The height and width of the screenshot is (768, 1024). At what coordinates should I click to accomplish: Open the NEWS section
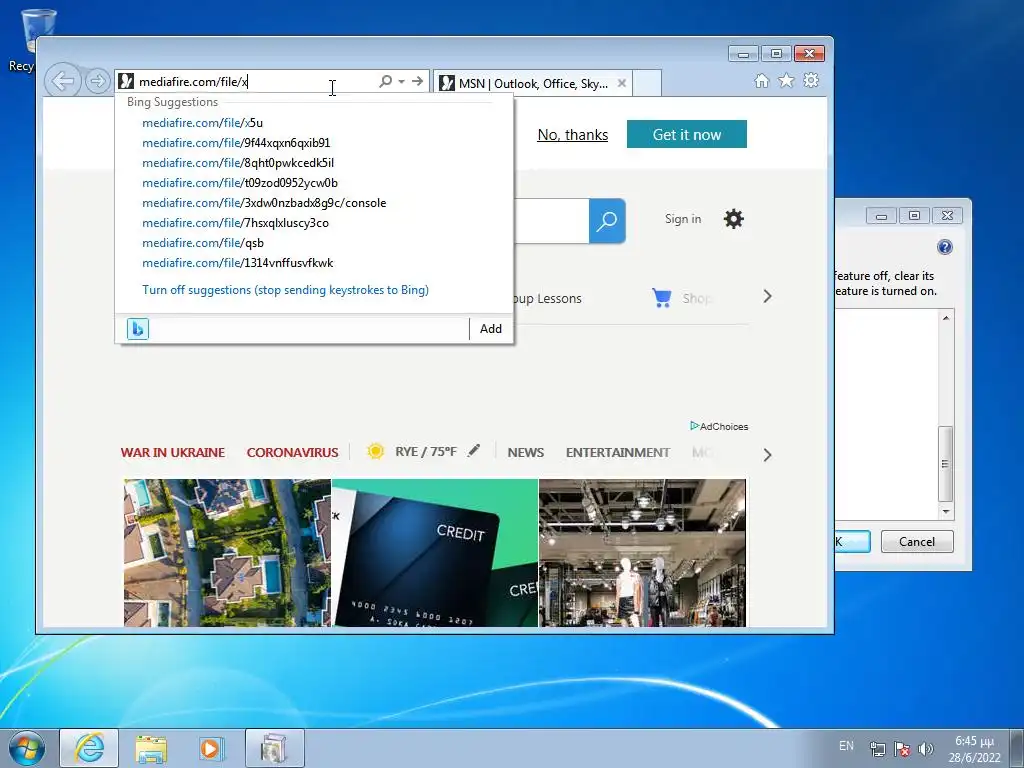pyautogui.click(x=526, y=452)
